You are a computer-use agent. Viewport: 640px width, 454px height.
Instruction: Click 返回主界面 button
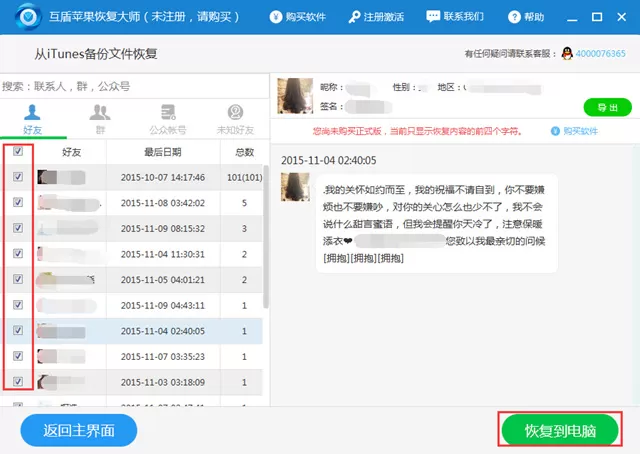pos(79,430)
